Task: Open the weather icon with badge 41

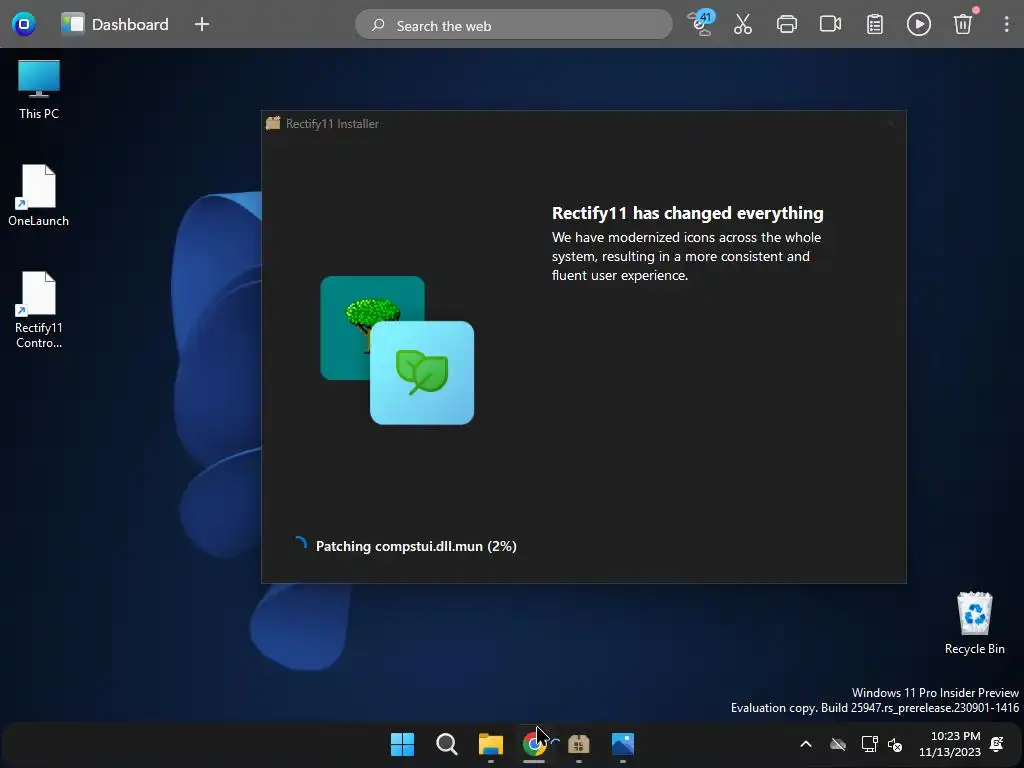Action: (x=701, y=23)
